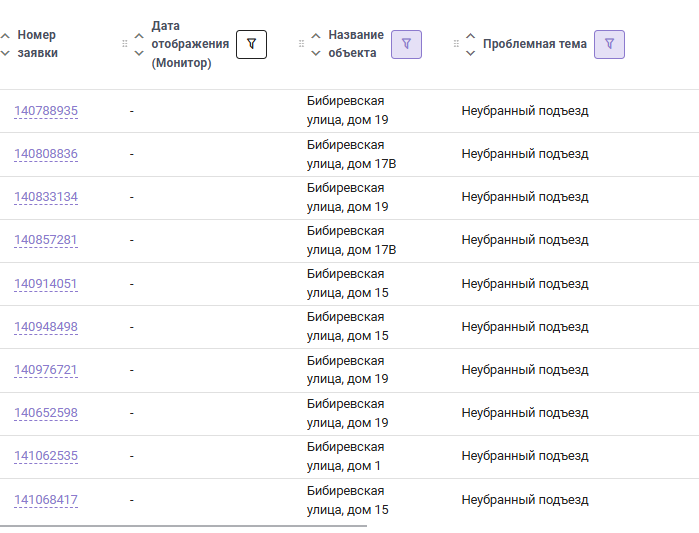Open filter for Проблемная тема column

[x=609, y=44]
